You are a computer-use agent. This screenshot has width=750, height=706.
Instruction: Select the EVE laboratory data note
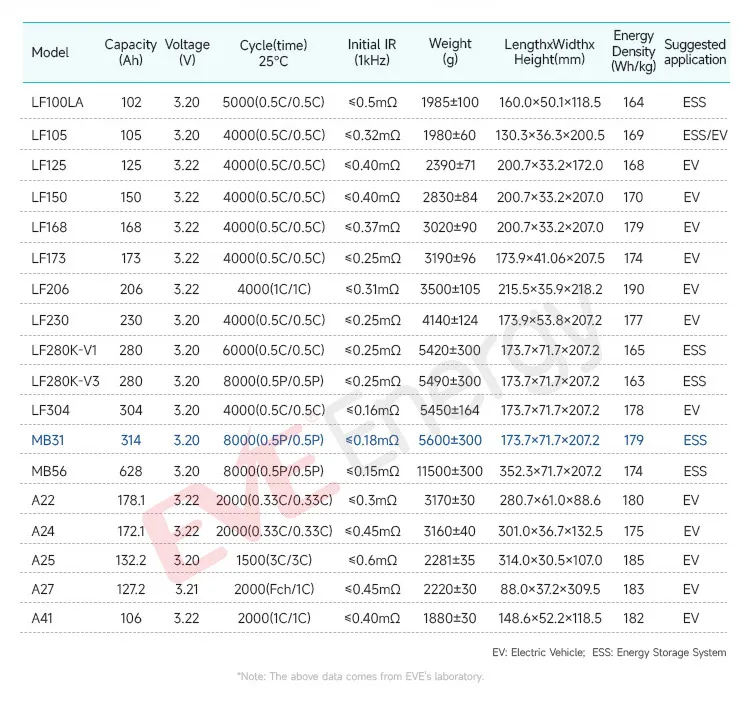coord(360,676)
